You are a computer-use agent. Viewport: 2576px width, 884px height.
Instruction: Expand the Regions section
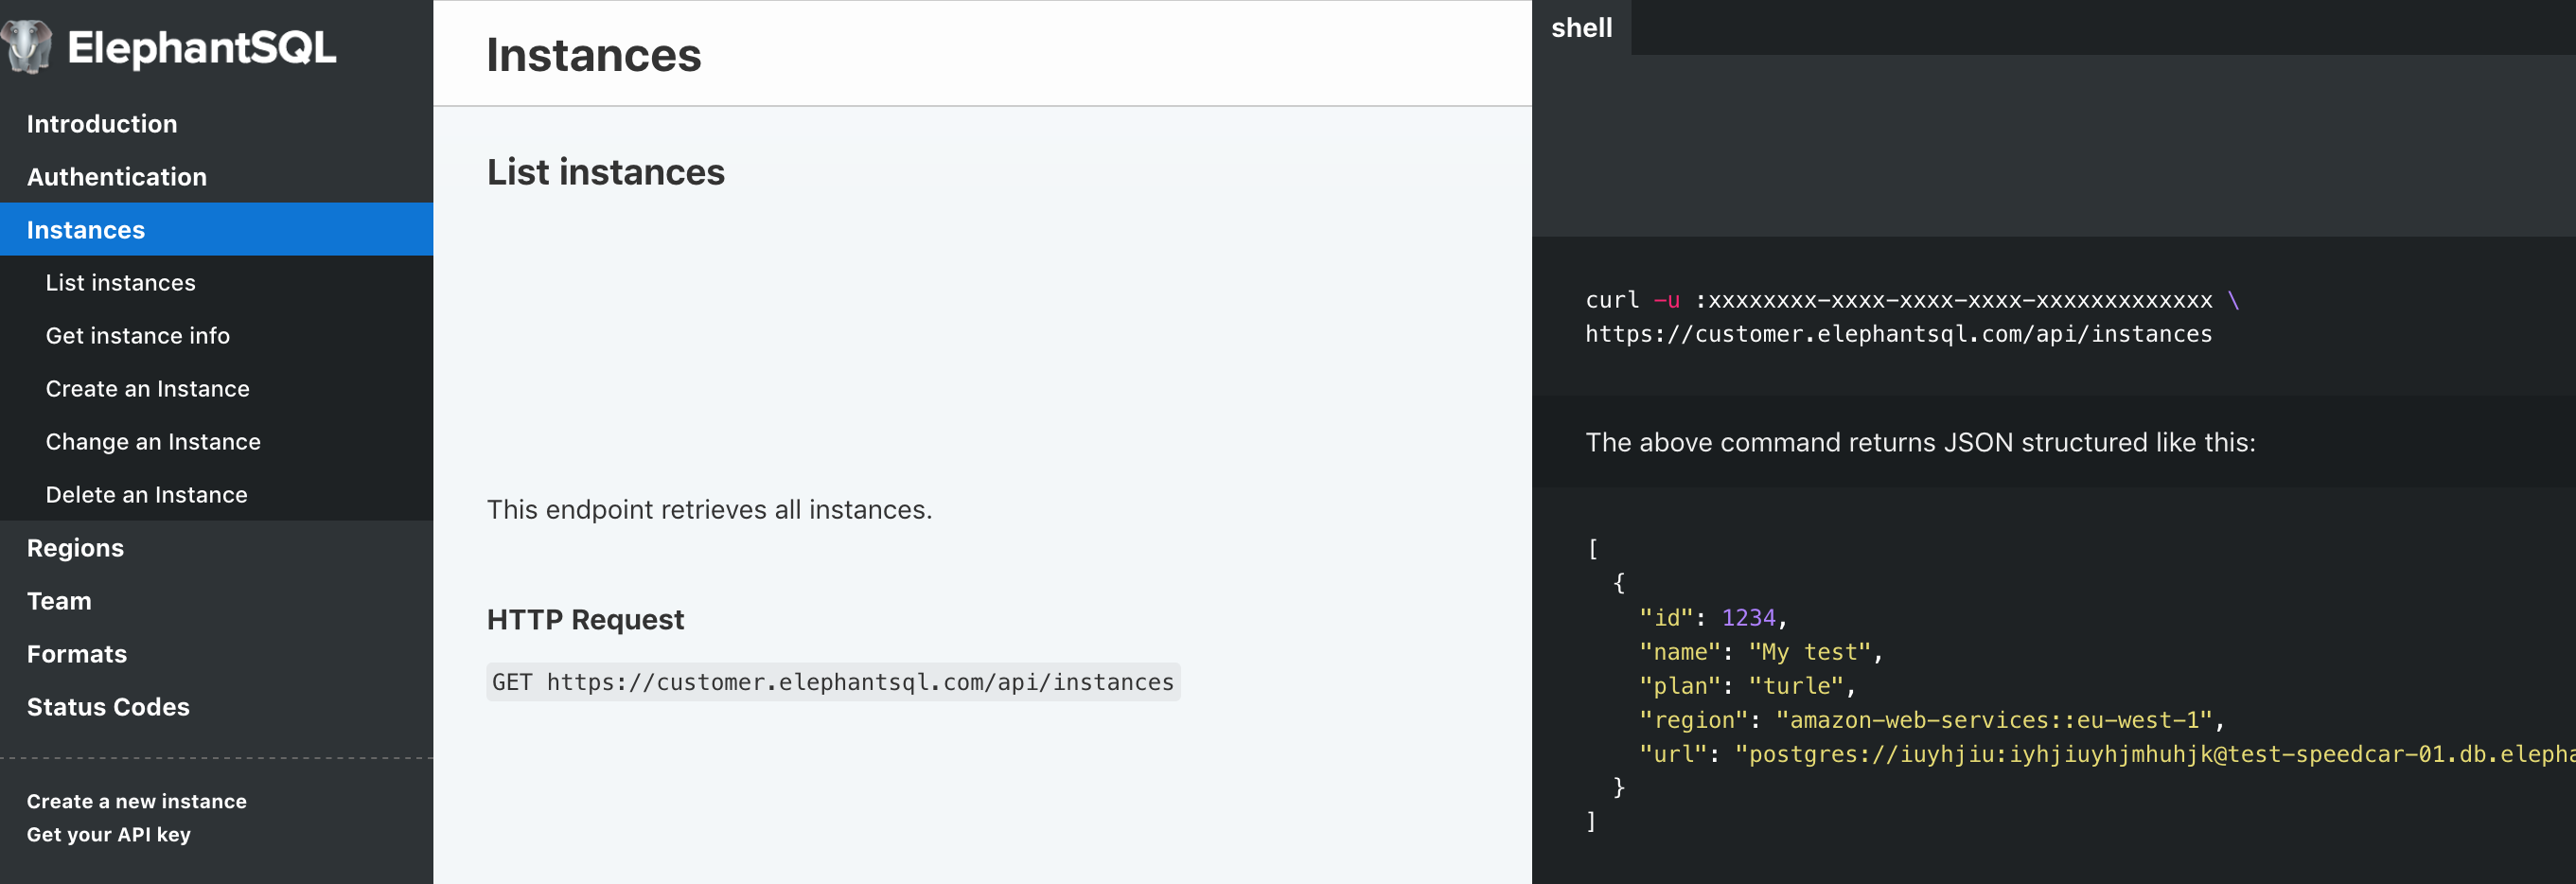(75, 548)
